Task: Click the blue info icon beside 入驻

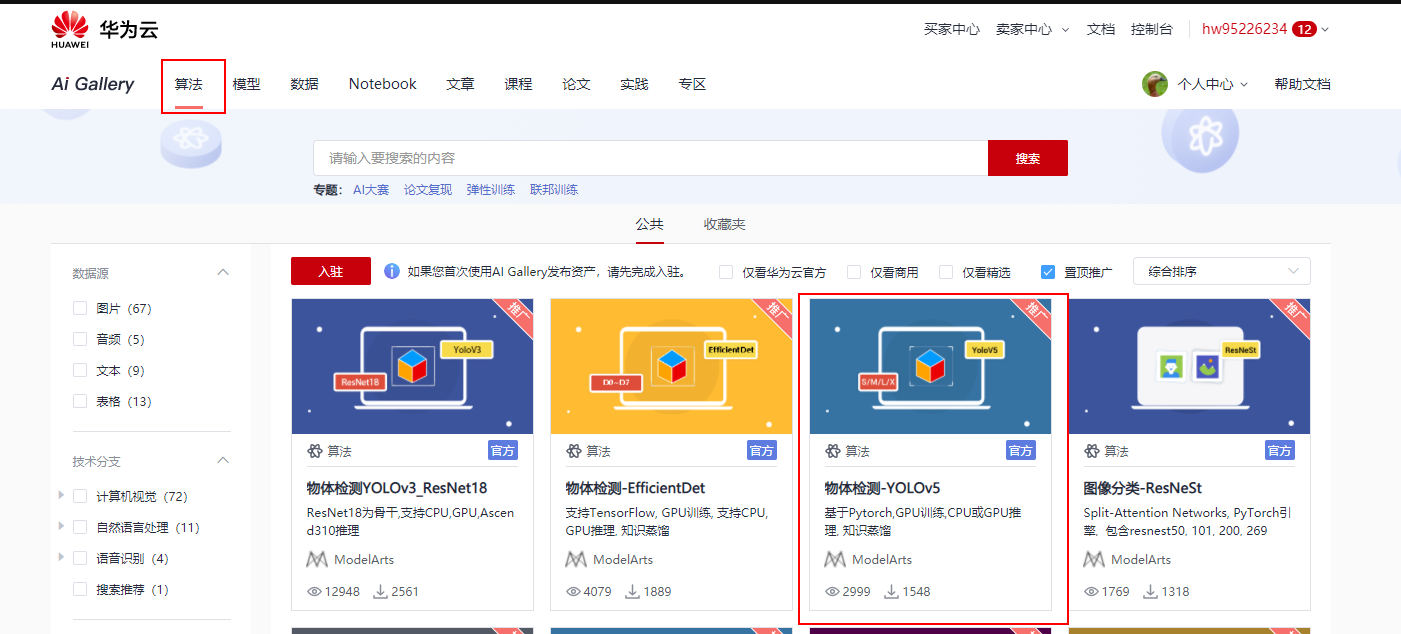Action: [392, 271]
